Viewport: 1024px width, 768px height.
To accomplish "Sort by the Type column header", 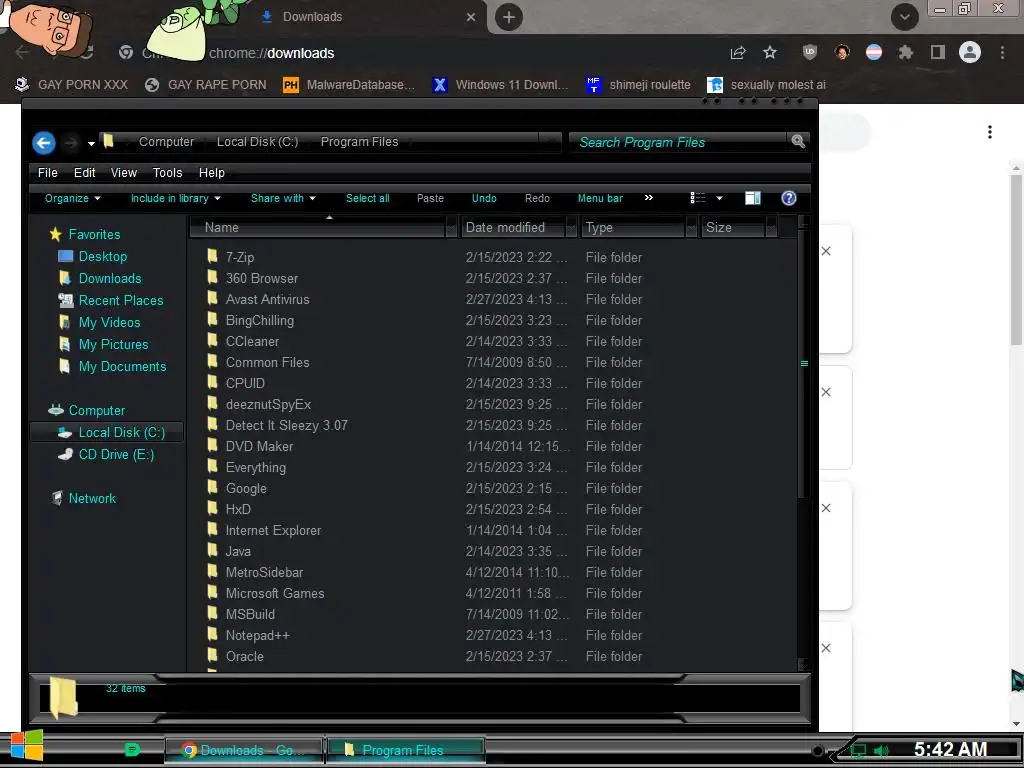I will point(633,227).
